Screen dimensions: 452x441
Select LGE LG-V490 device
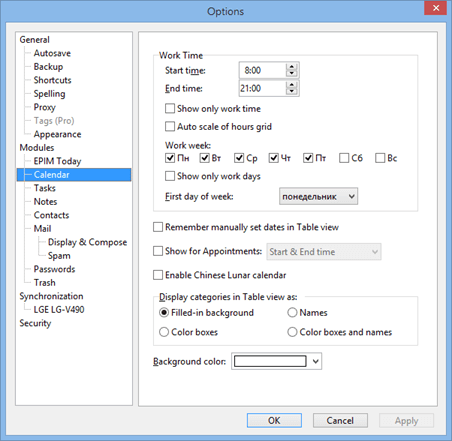(x=59, y=310)
